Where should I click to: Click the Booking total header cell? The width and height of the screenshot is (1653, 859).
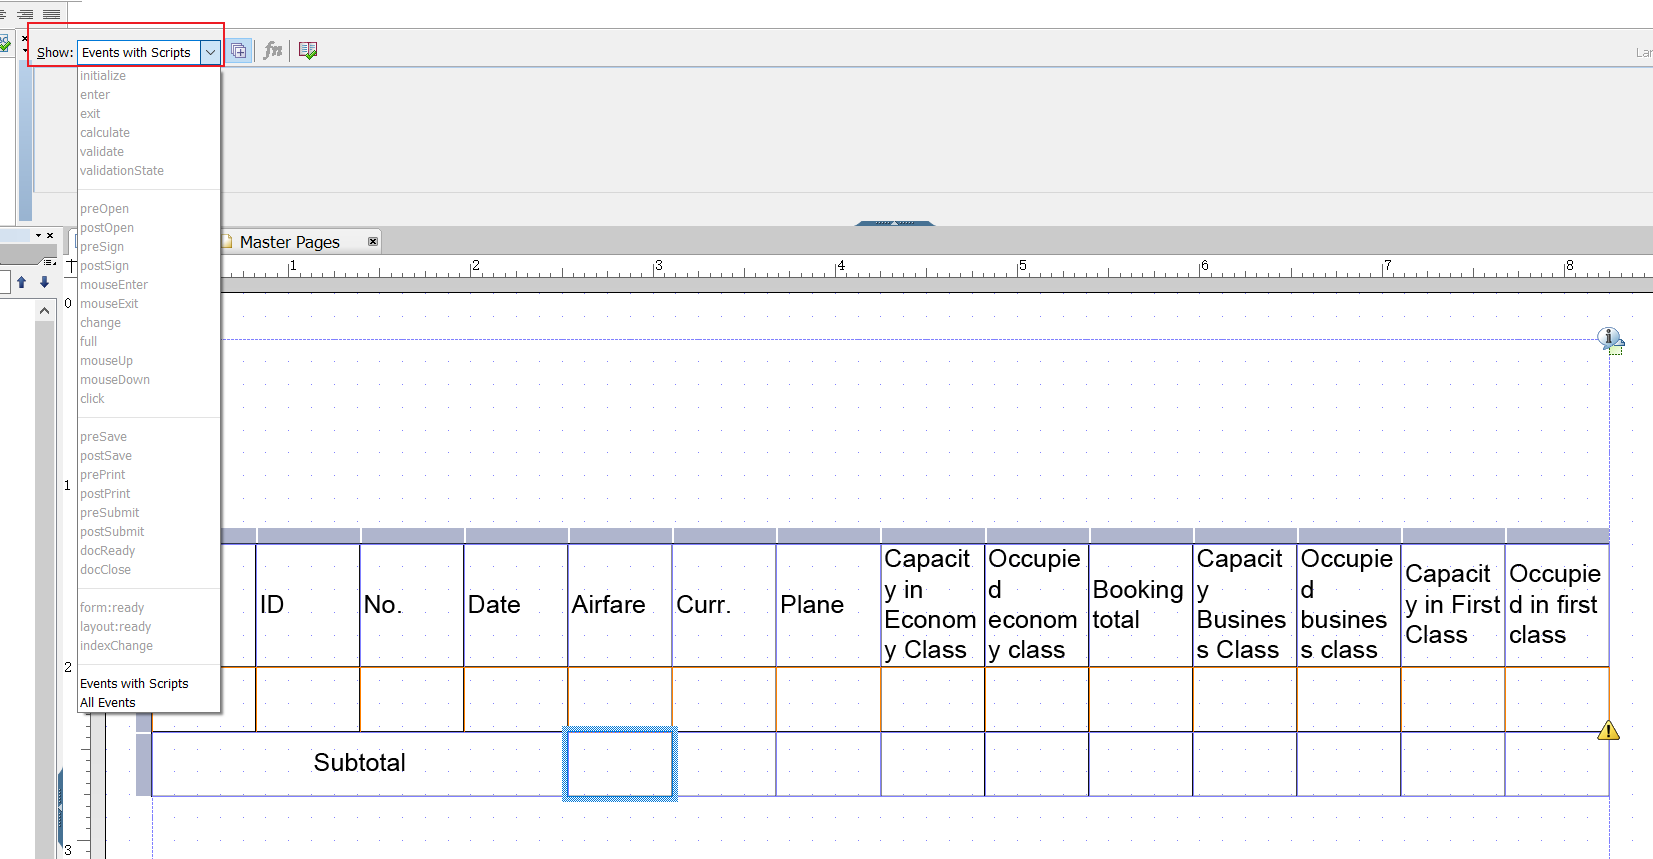[x=1141, y=605]
